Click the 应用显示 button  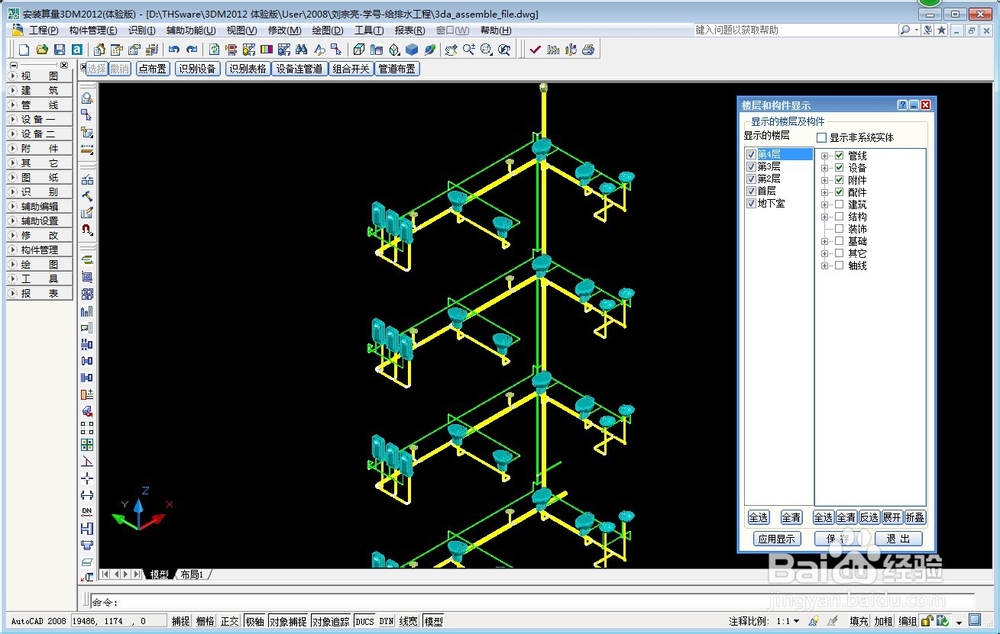[776, 538]
